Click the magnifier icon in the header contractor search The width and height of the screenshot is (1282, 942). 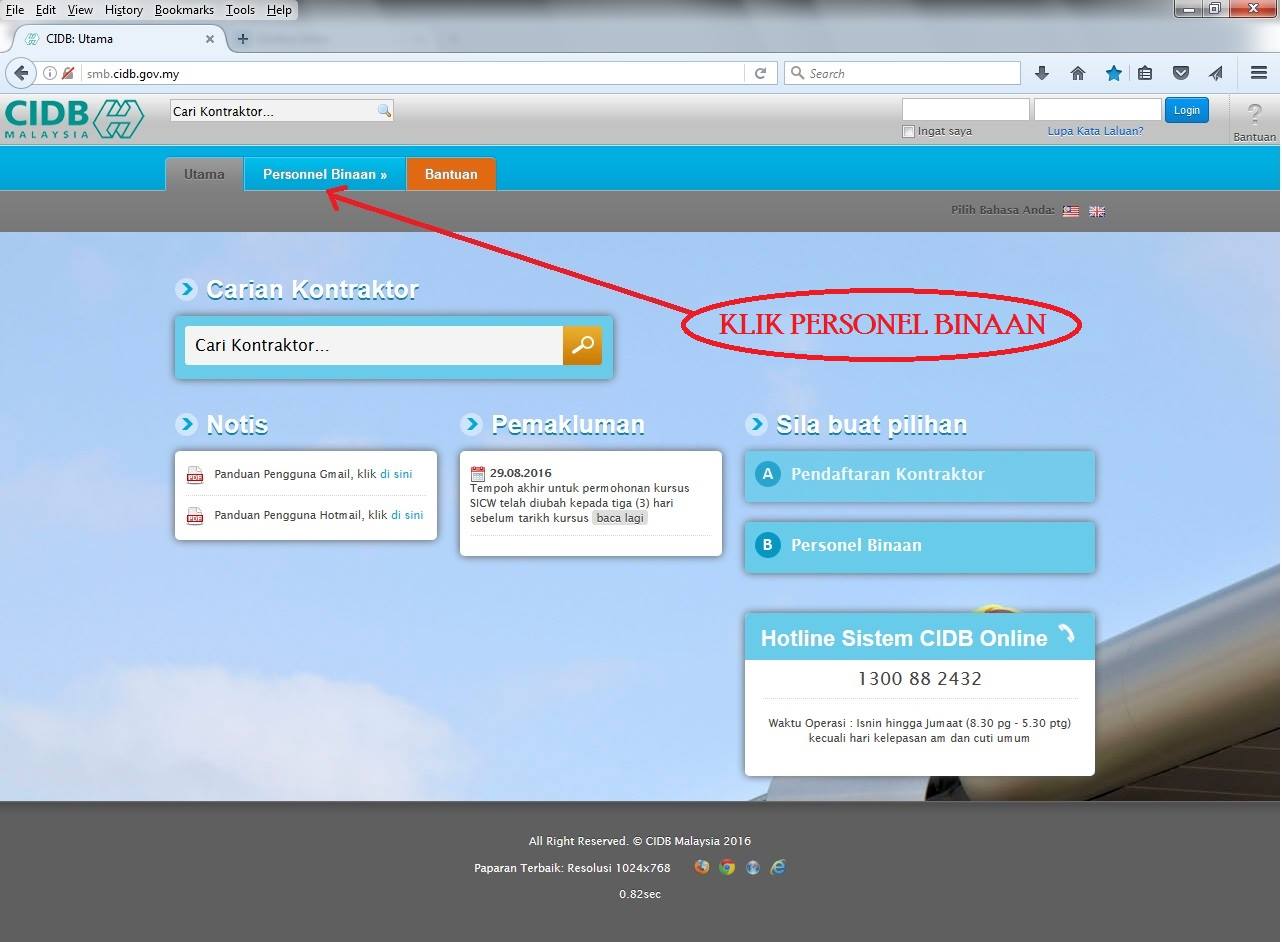384,111
